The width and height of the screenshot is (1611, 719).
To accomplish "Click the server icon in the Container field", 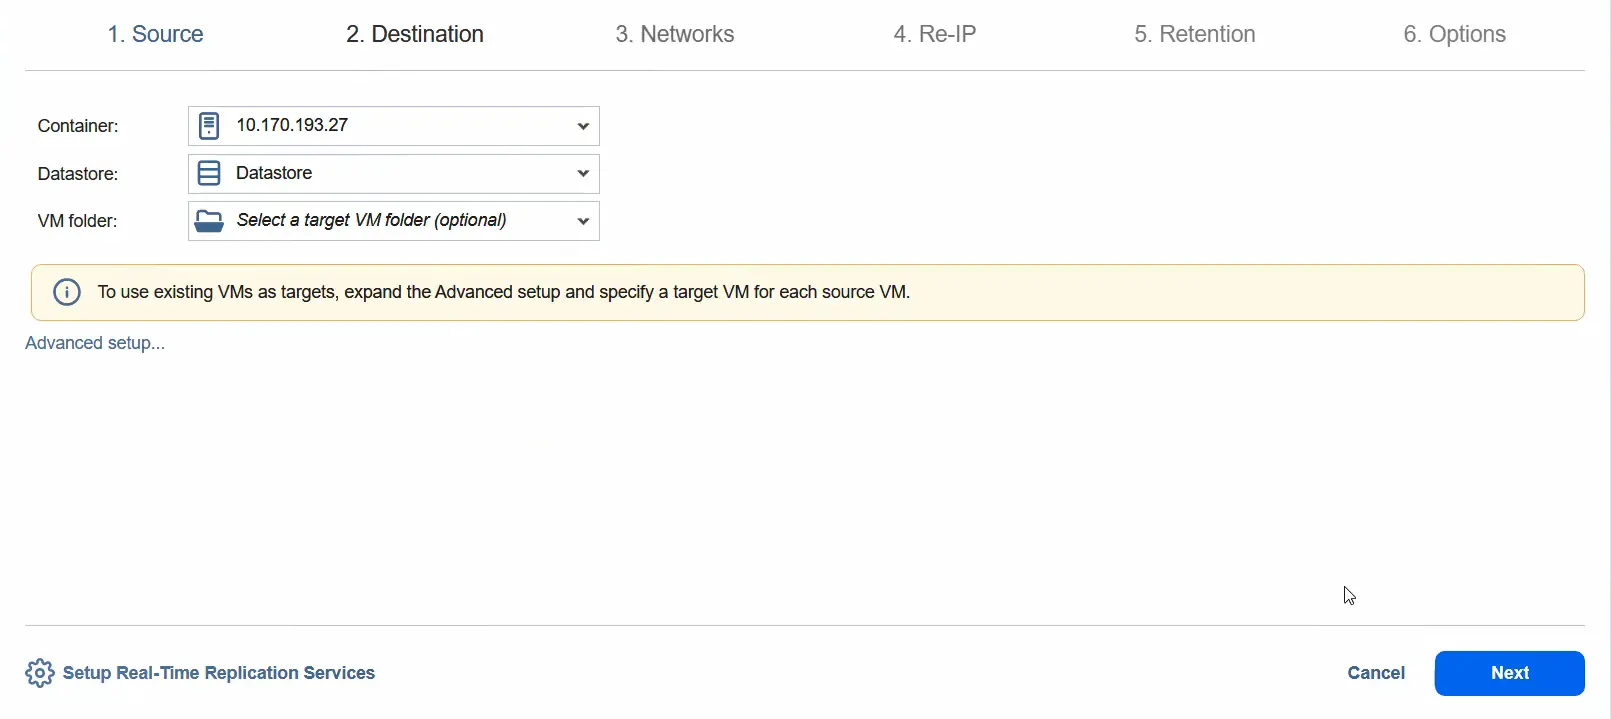I will (208, 125).
